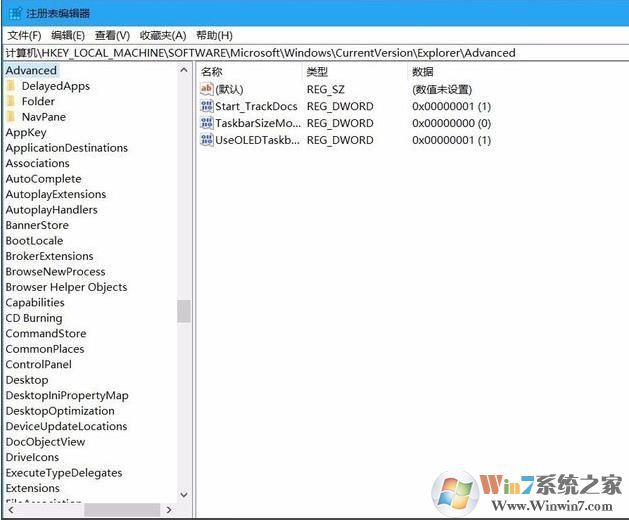Select the Browser Helper Objects key
This screenshot has width=629, height=520.
pyautogui.click(x=66, y=287)
